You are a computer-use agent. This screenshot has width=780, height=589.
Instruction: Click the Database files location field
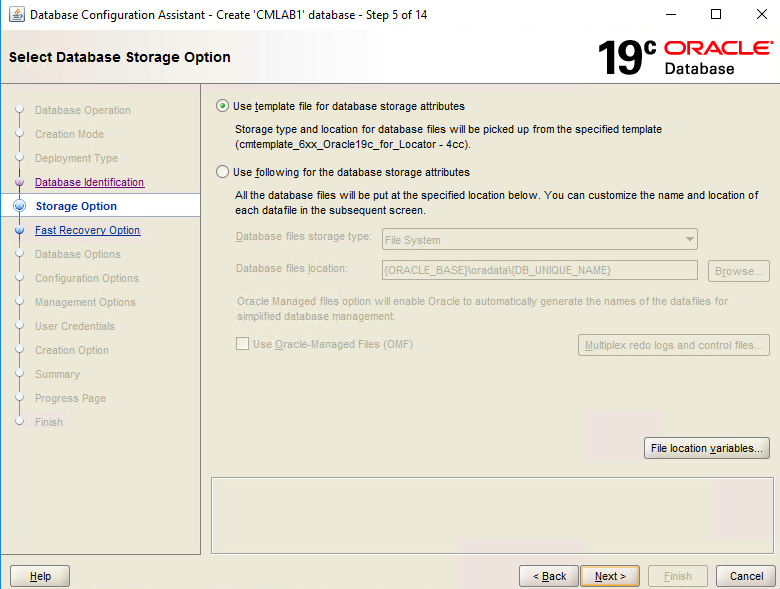540,270
